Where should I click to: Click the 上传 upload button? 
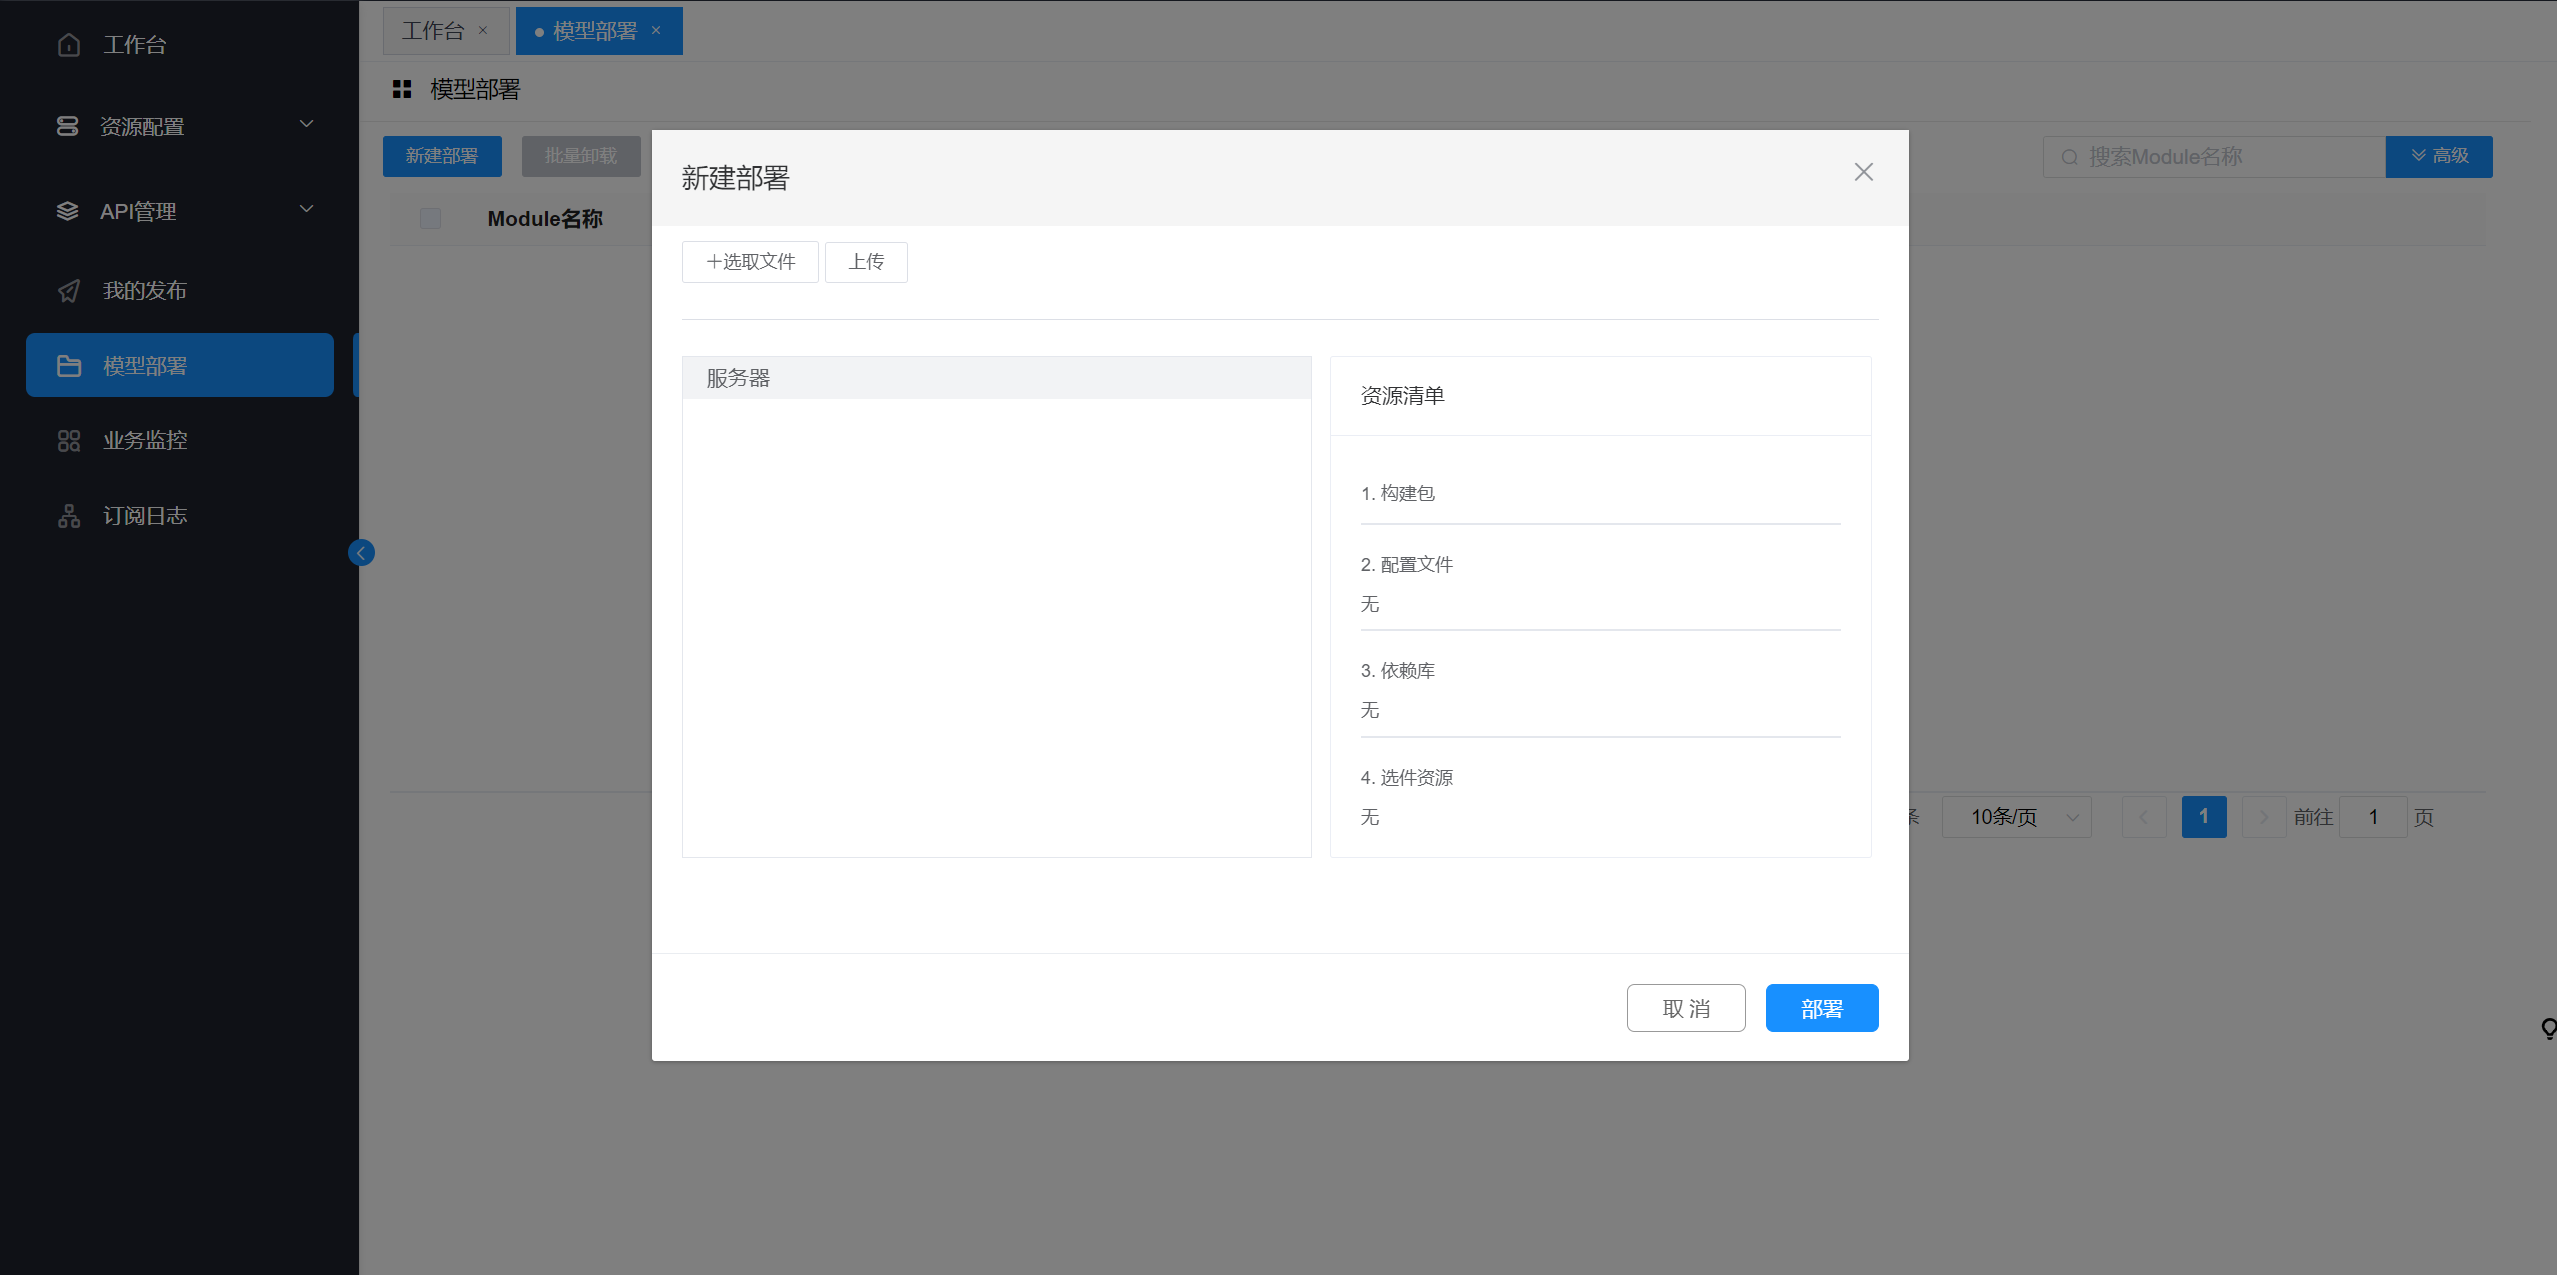pos(866,262)
